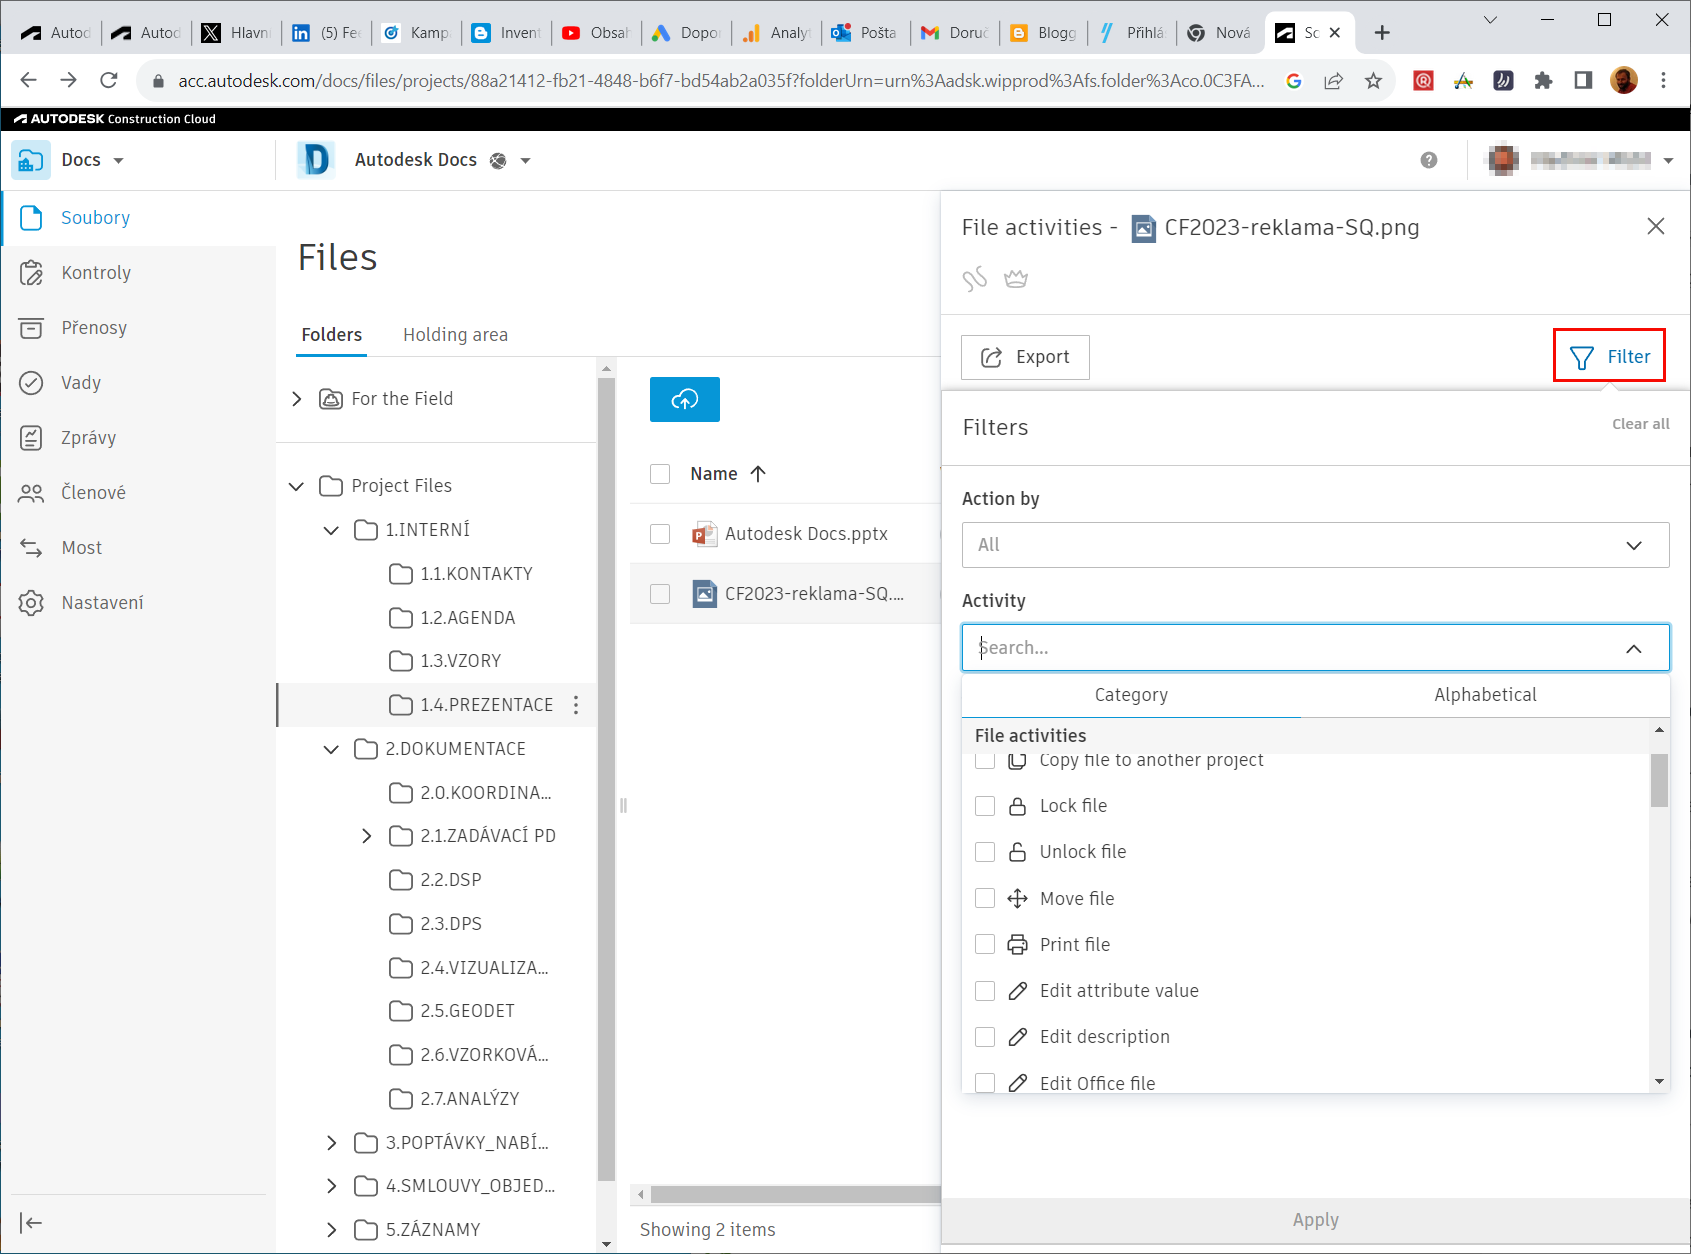The image size is (1691, 1254).
Task: Click the Export button
Action: (1025, 357)
